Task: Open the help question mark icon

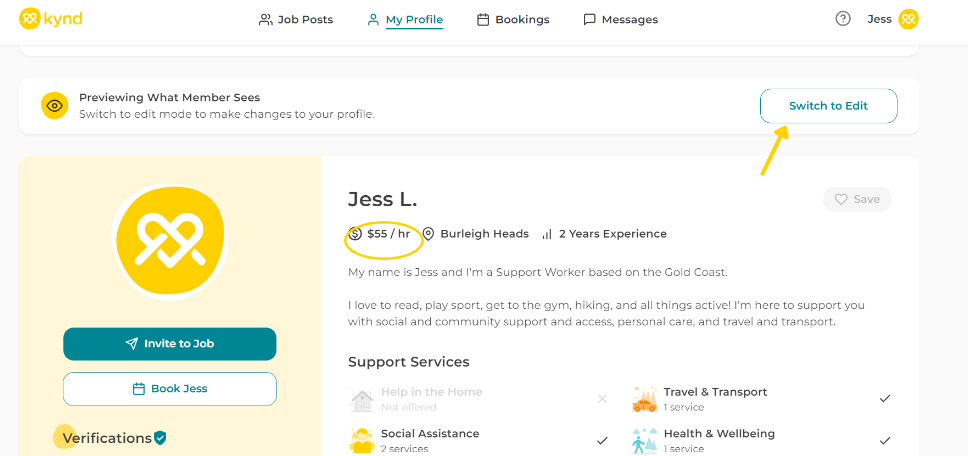Action: [x=843, y=19]
